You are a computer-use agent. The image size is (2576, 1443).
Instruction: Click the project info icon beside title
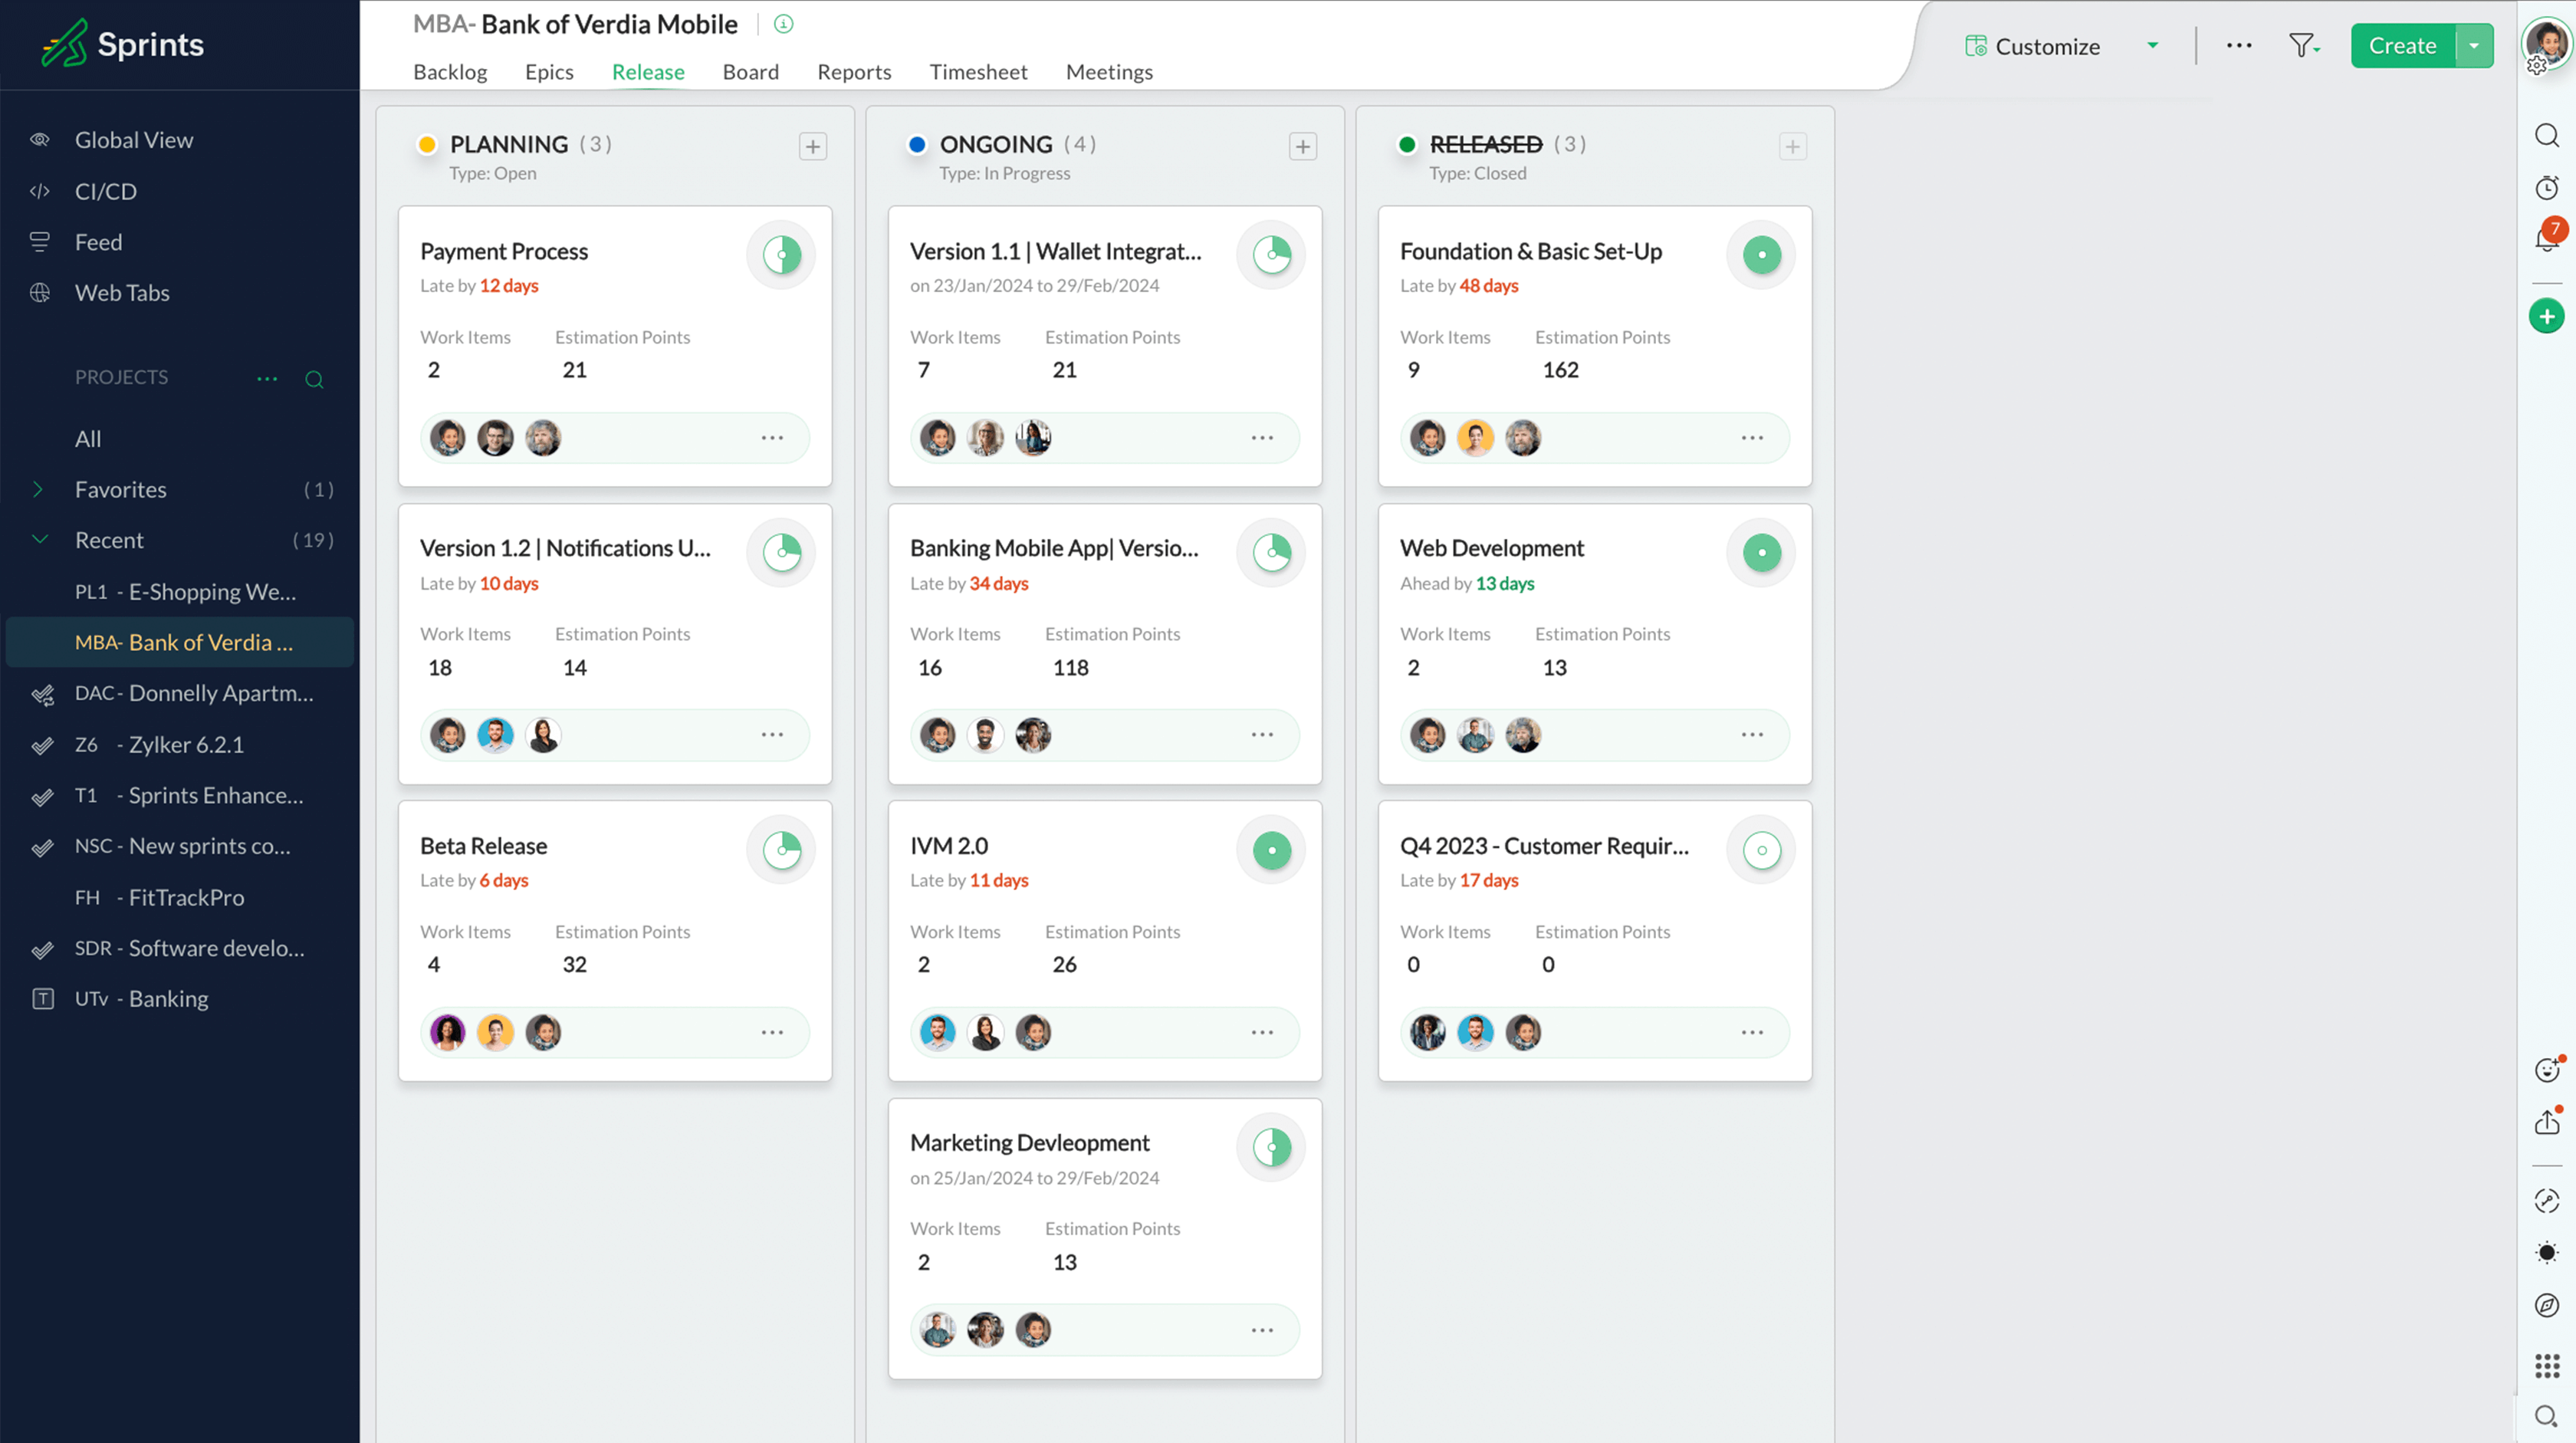783,24
